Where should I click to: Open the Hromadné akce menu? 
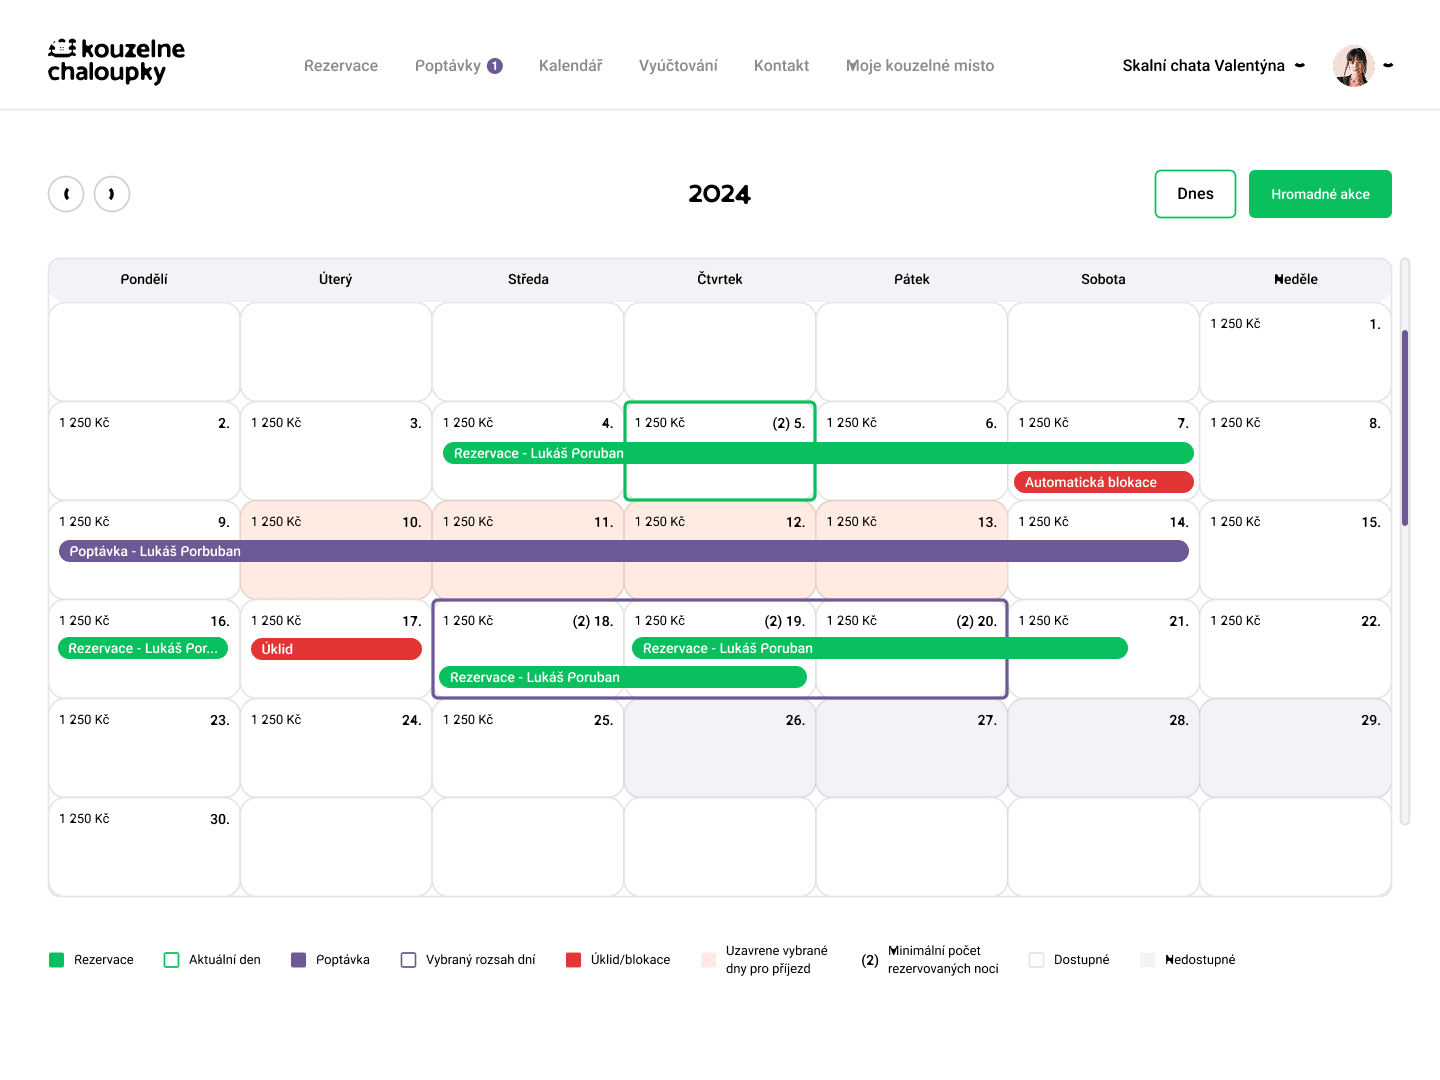pyautogui.click(x=1320, y=194)
